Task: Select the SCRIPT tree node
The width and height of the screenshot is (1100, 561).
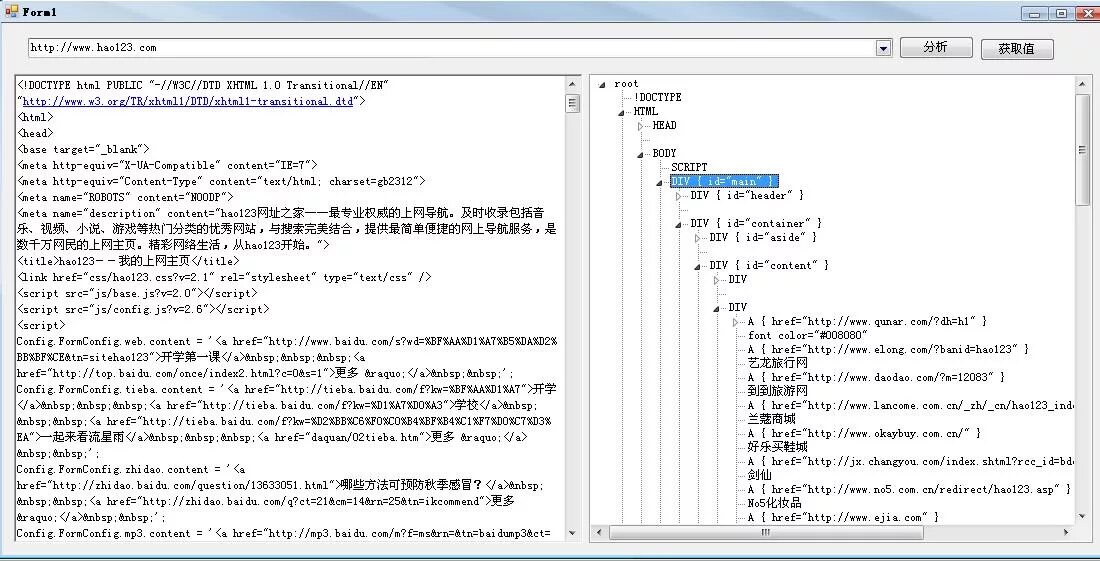Action: pos(689,168)
